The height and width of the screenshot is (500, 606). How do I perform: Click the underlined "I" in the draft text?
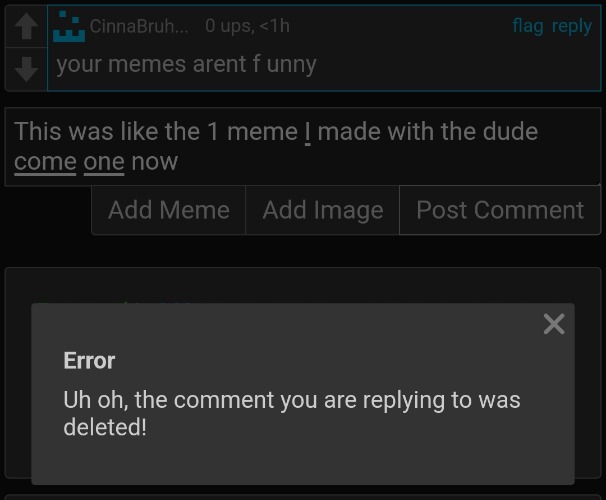[308, 132]
